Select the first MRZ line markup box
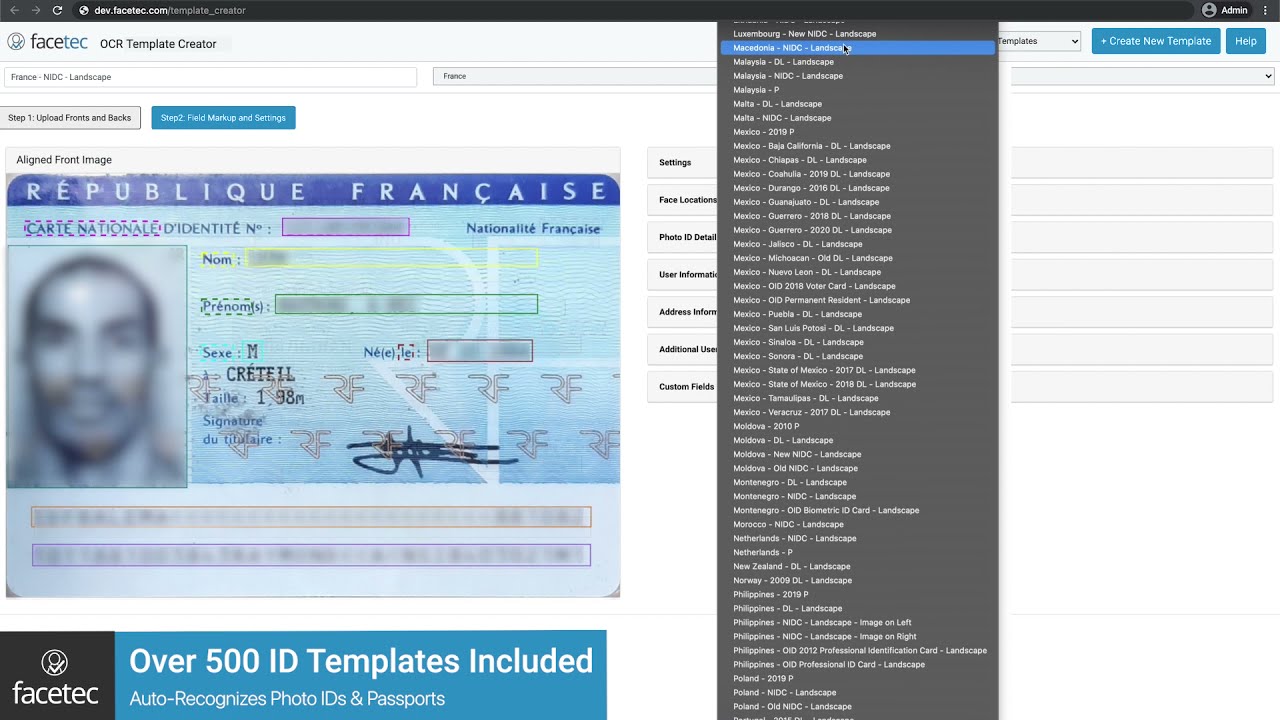The image size is (1280, 720). pos(311,517)
